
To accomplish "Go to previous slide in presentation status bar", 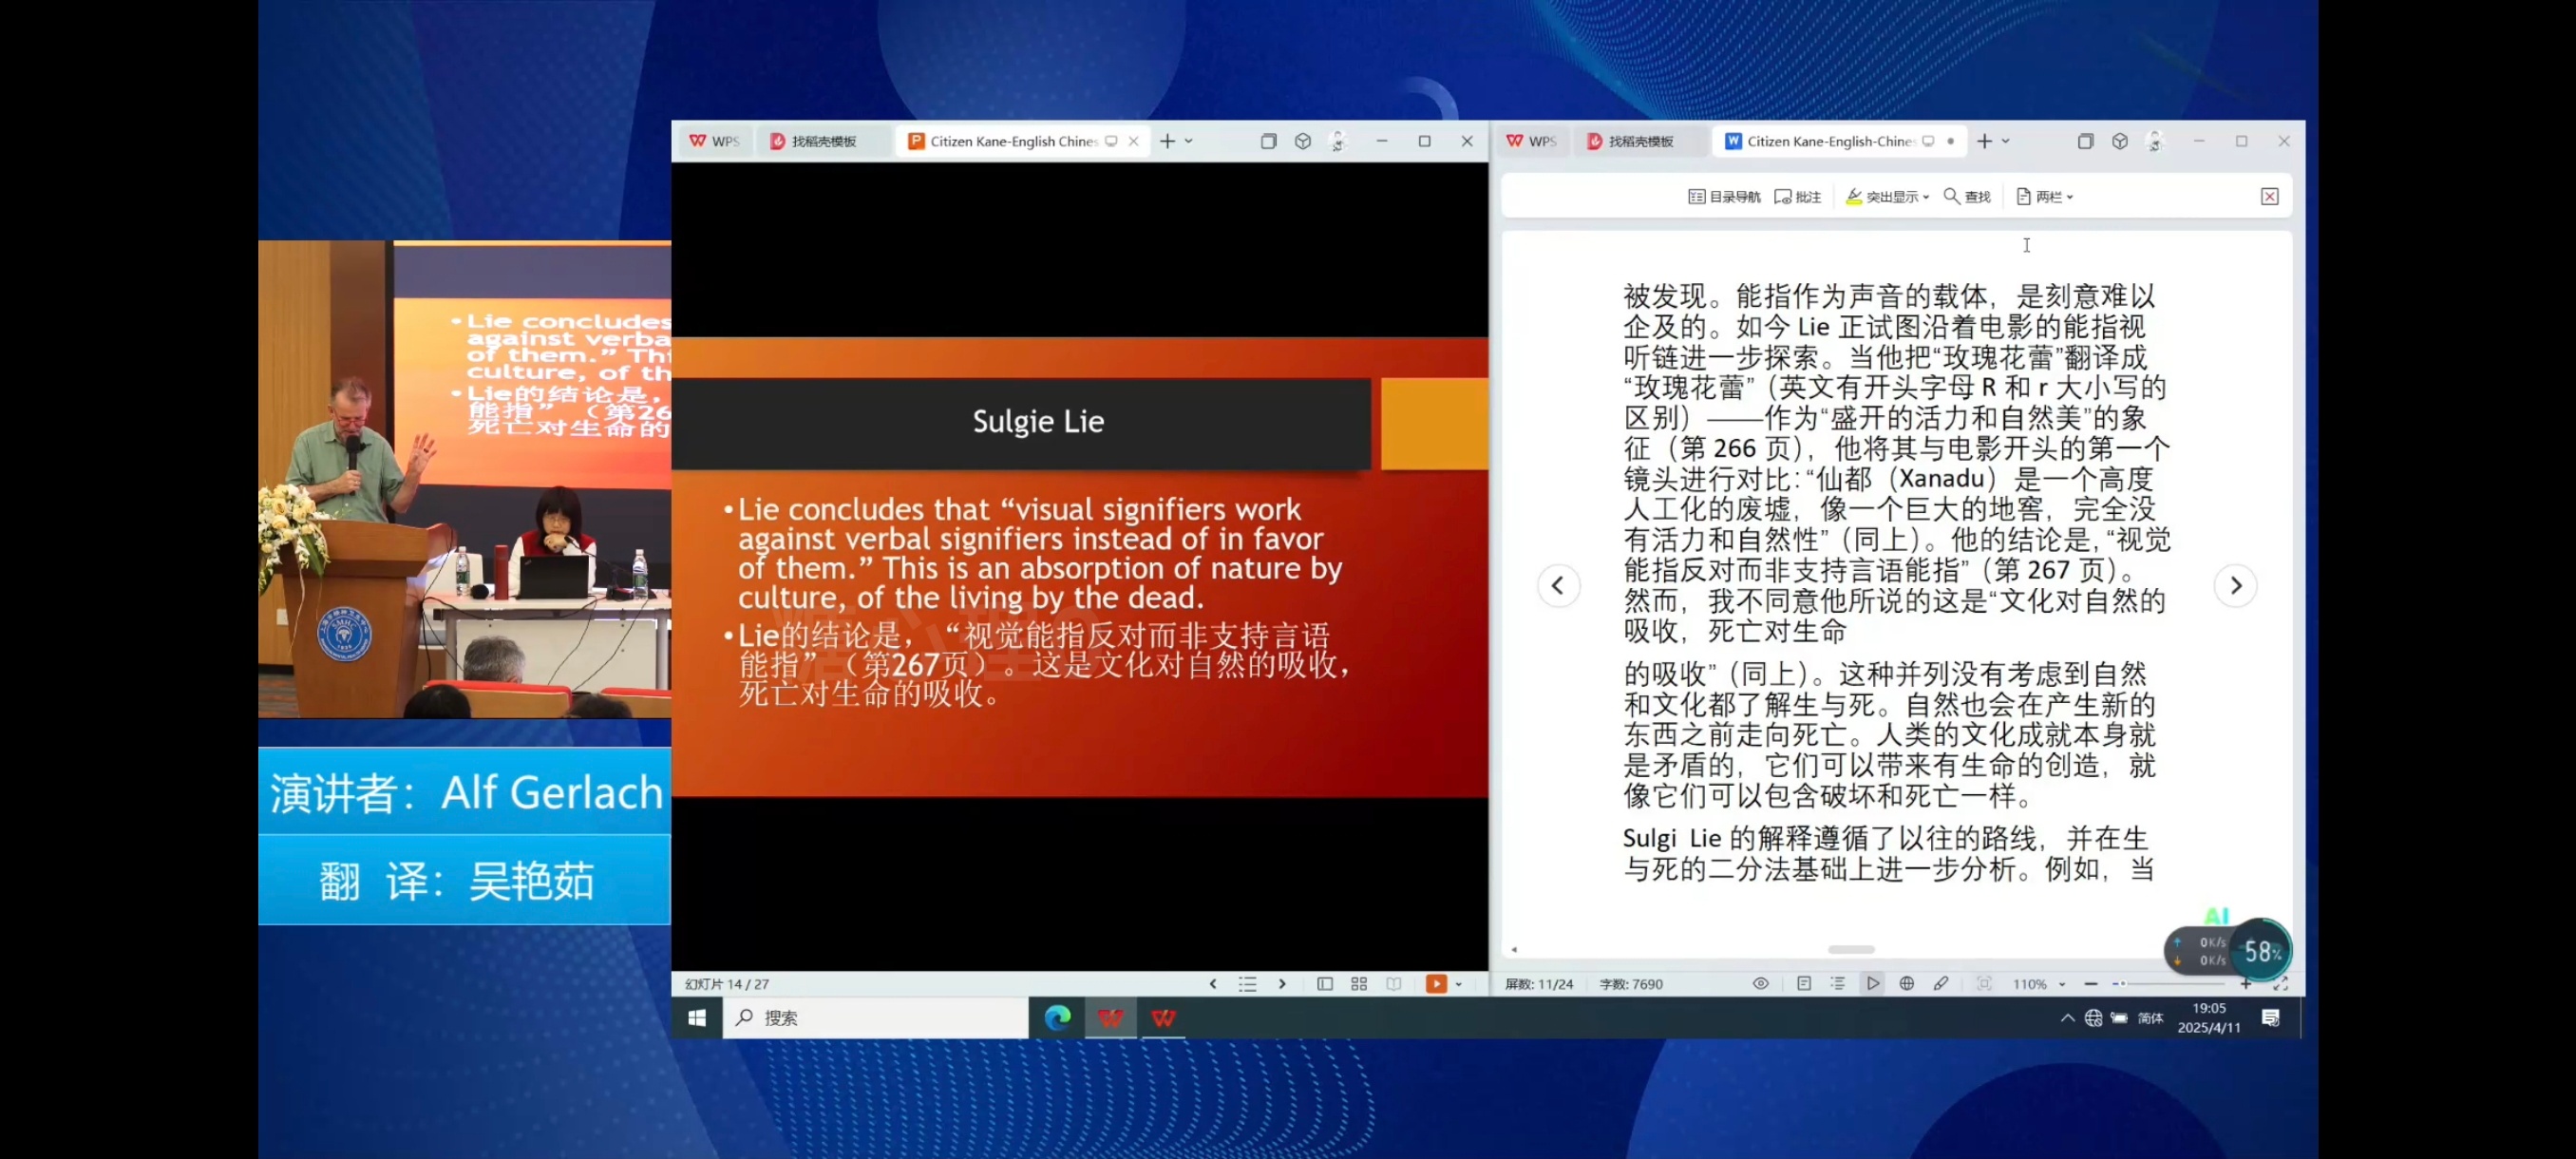I will 1213,984.
